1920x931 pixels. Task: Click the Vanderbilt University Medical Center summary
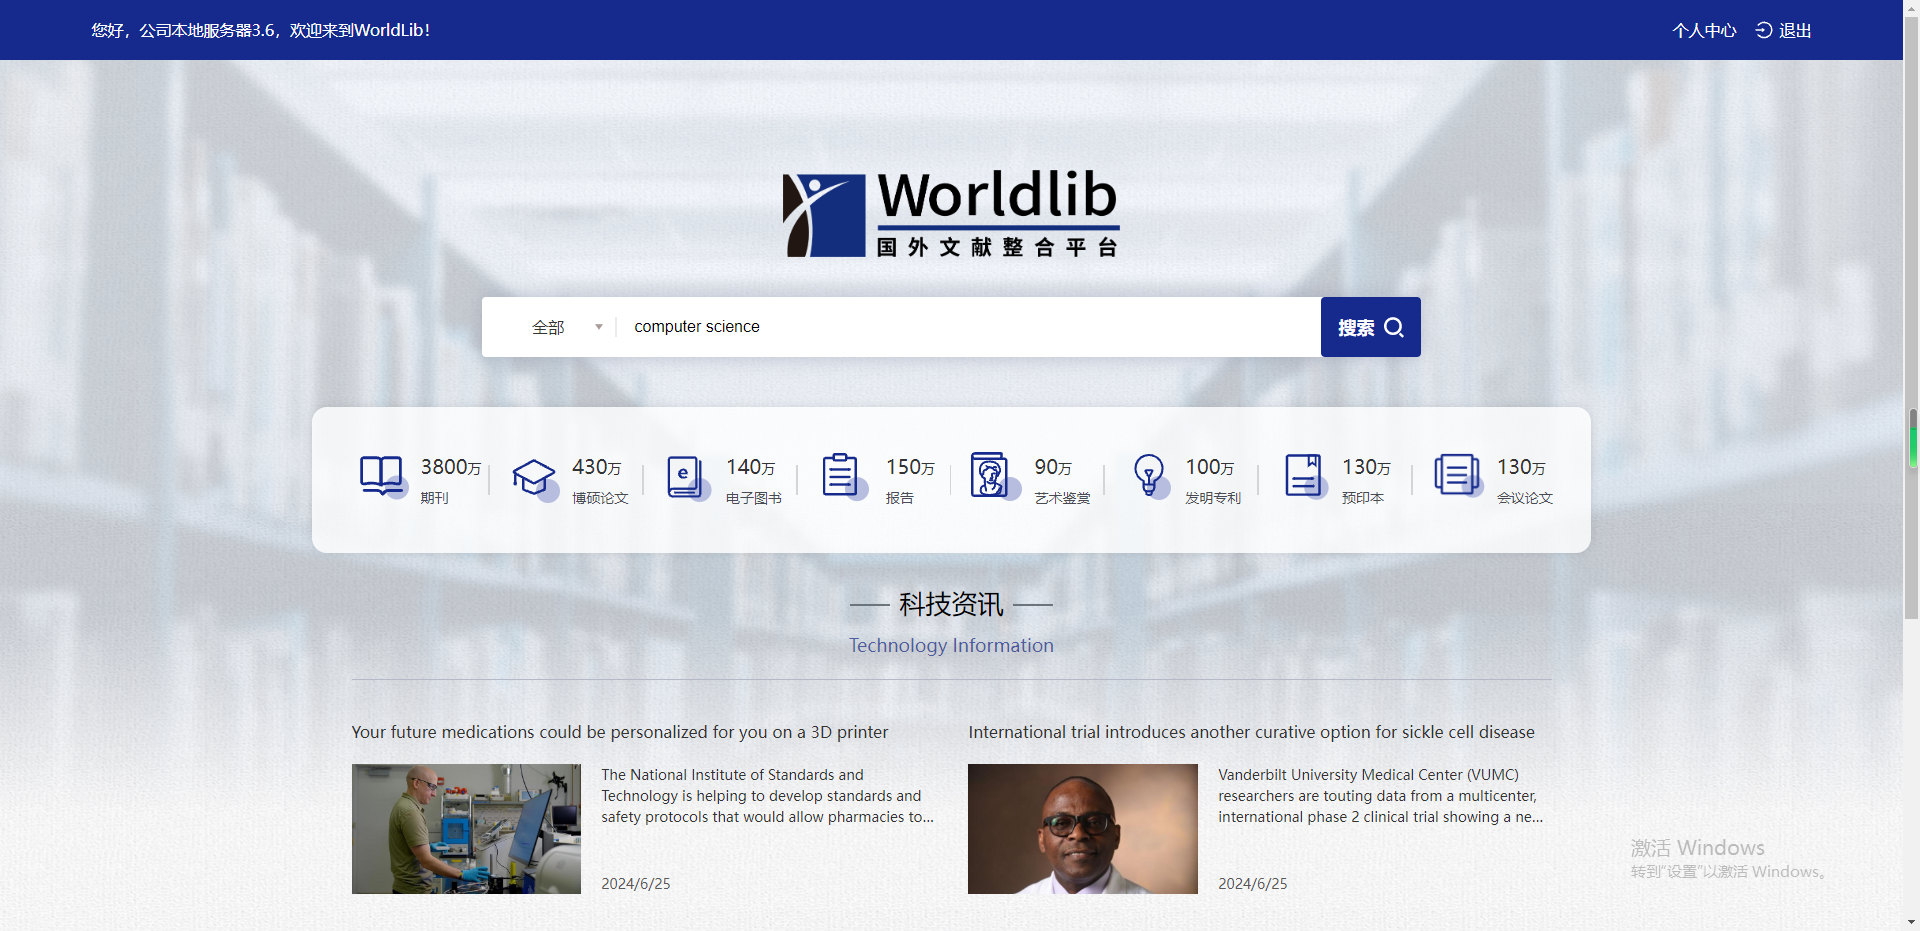1380,796
